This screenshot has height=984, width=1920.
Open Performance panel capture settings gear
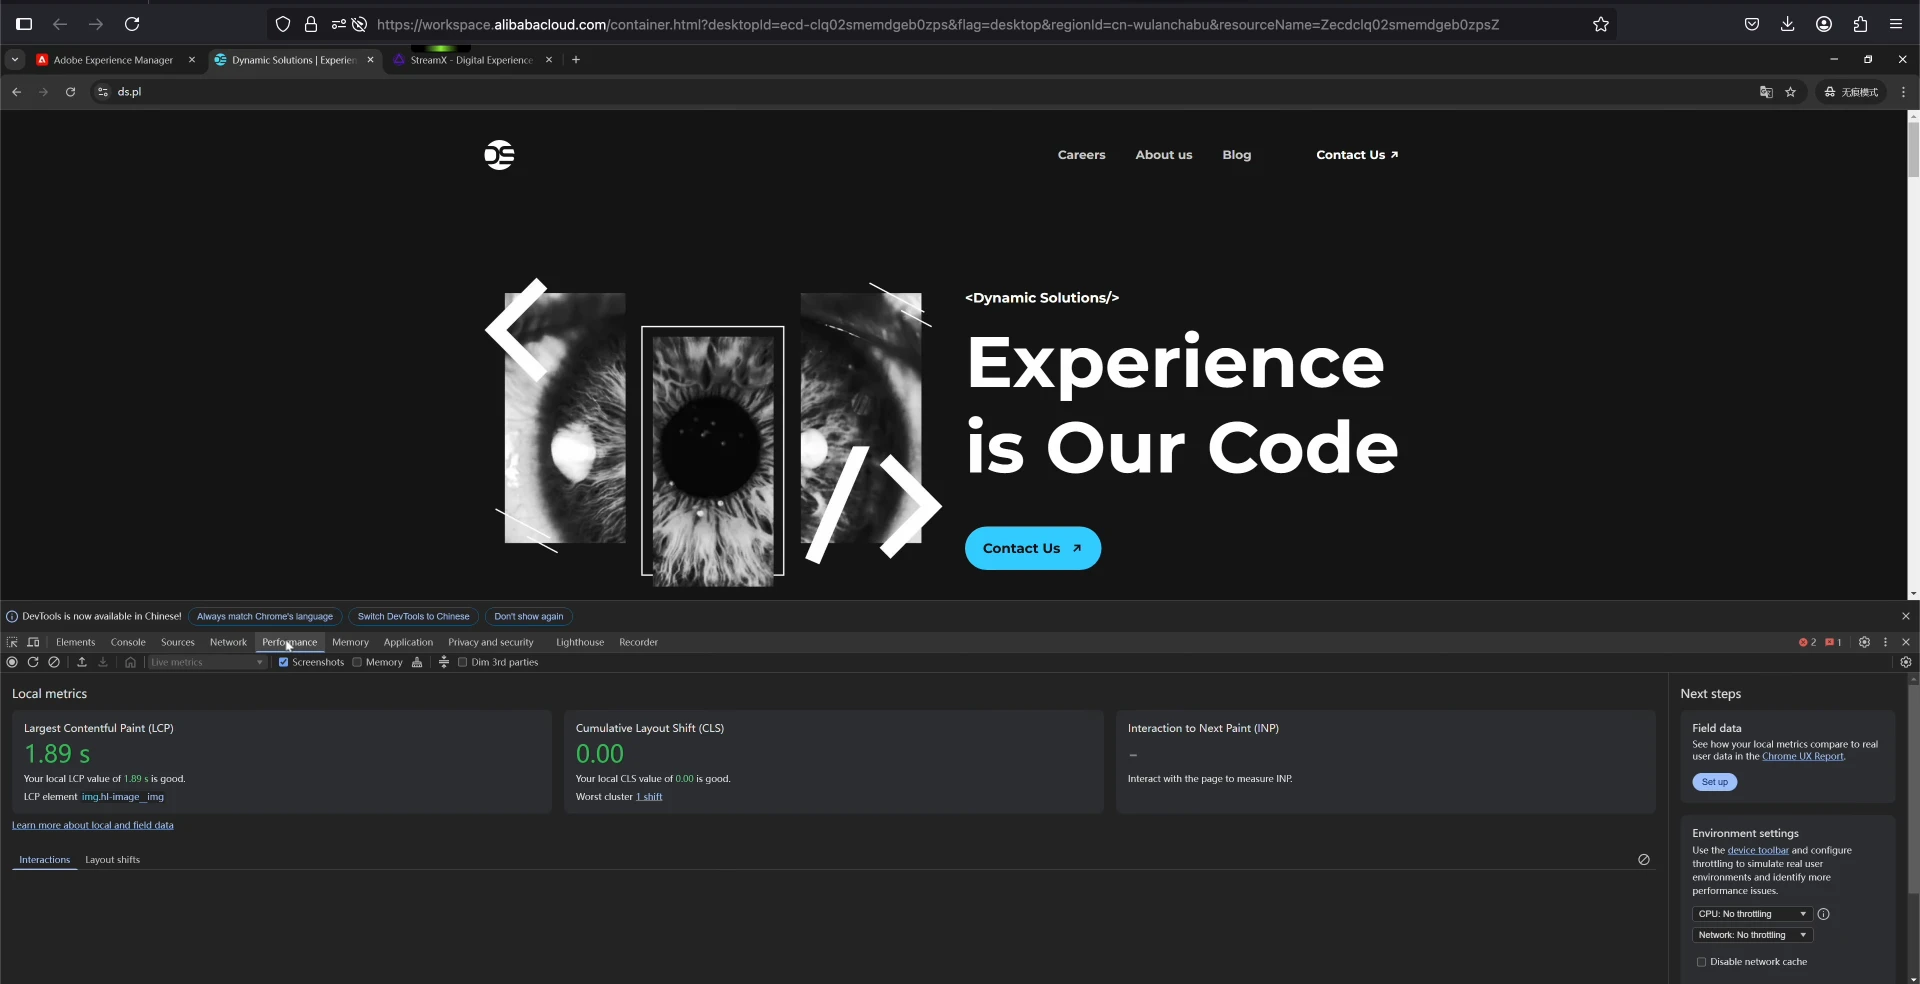pyautogui.click(x=1905, y=662)
